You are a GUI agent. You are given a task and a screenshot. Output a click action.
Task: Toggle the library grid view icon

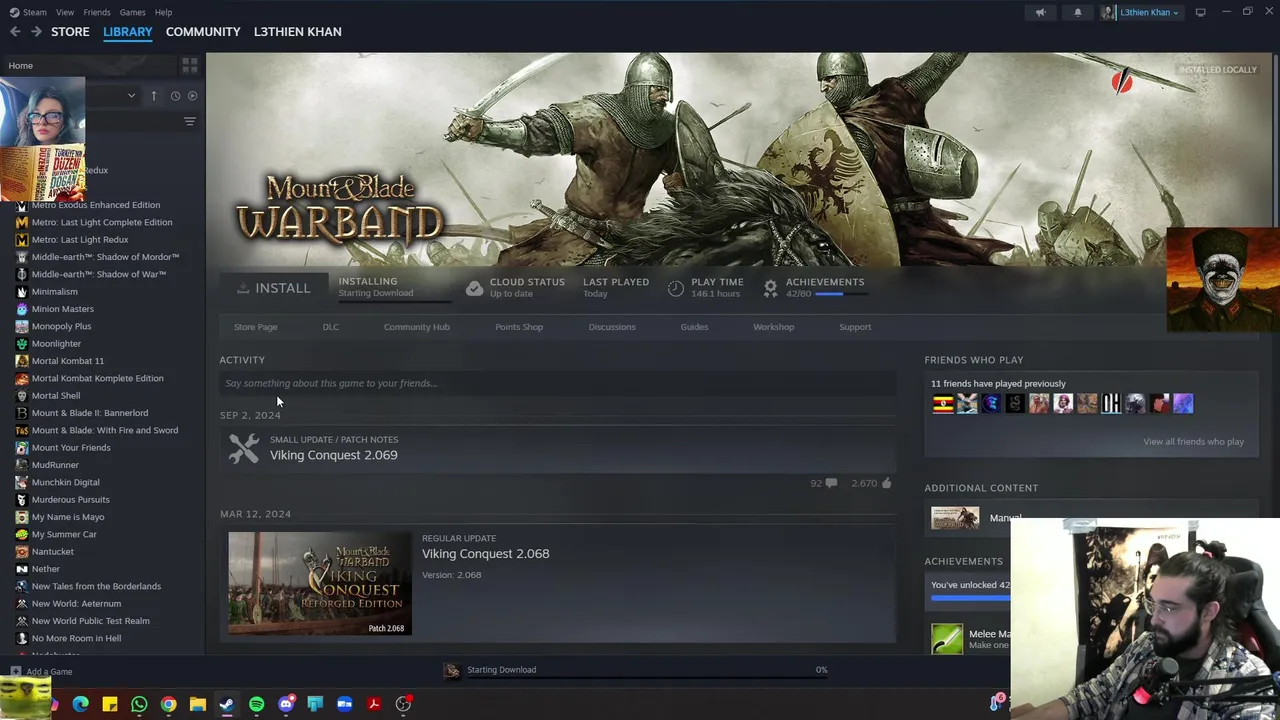point(189,65)
